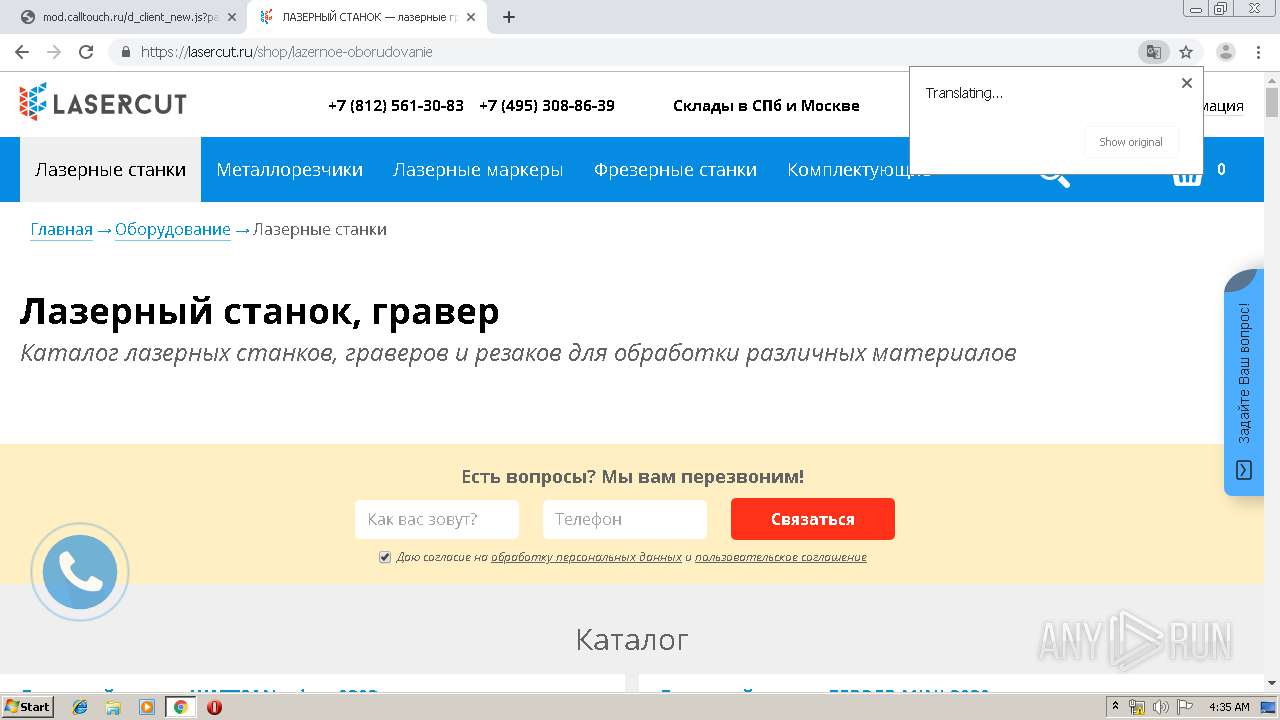
Task: Open the Лазерные маркеры menu item
Action: pos(478,169)
